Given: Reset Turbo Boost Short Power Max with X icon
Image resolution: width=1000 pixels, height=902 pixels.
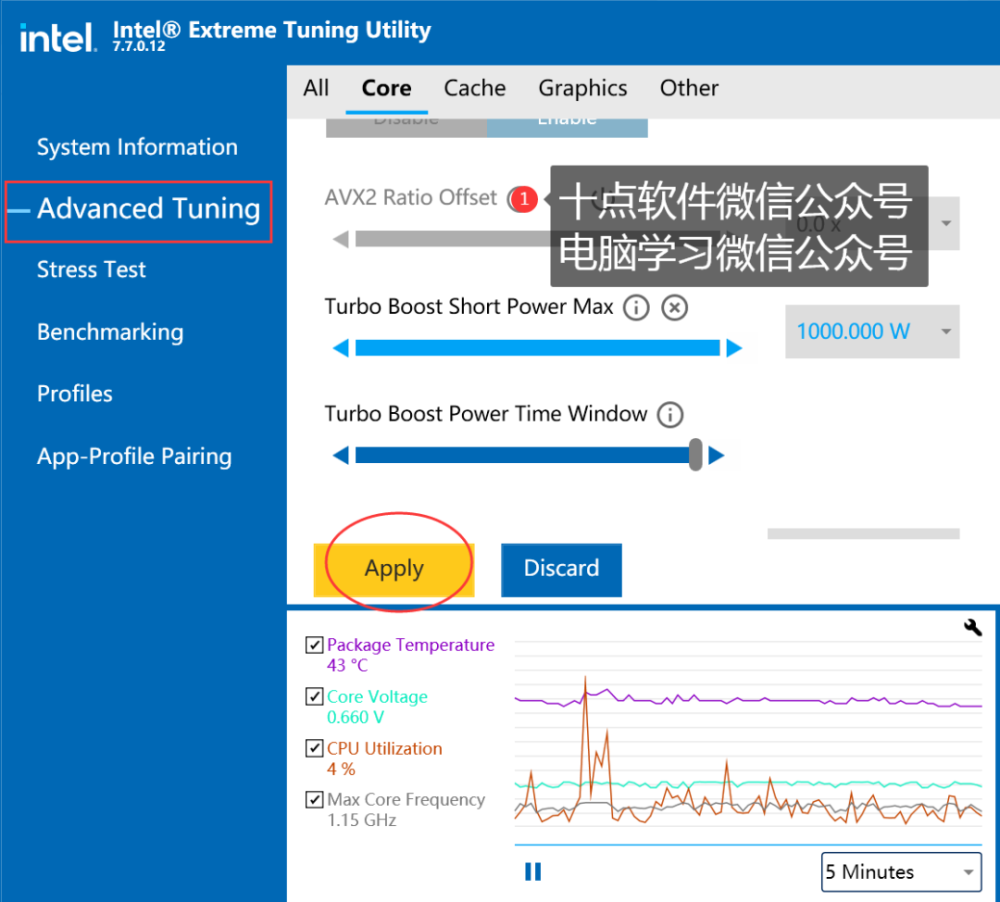Looking at the screenshot, I should [674, 308].
